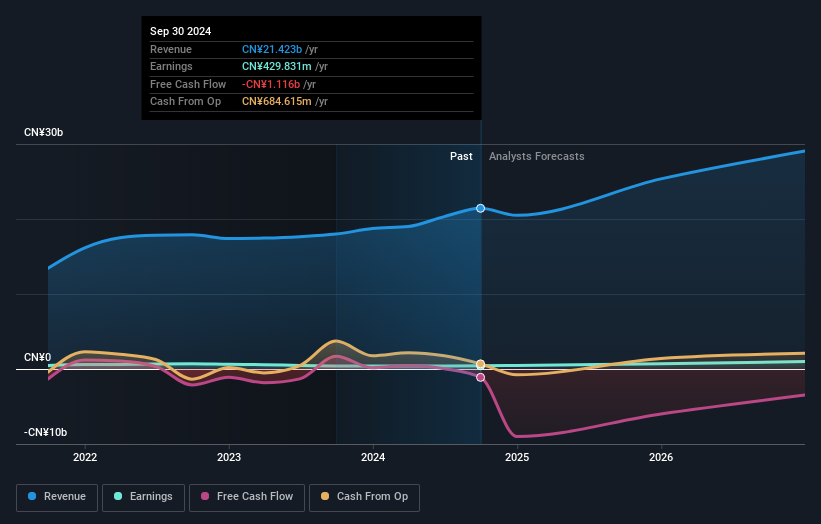
Task: Toggle the Earnings legend button
Action: (143, 497)
